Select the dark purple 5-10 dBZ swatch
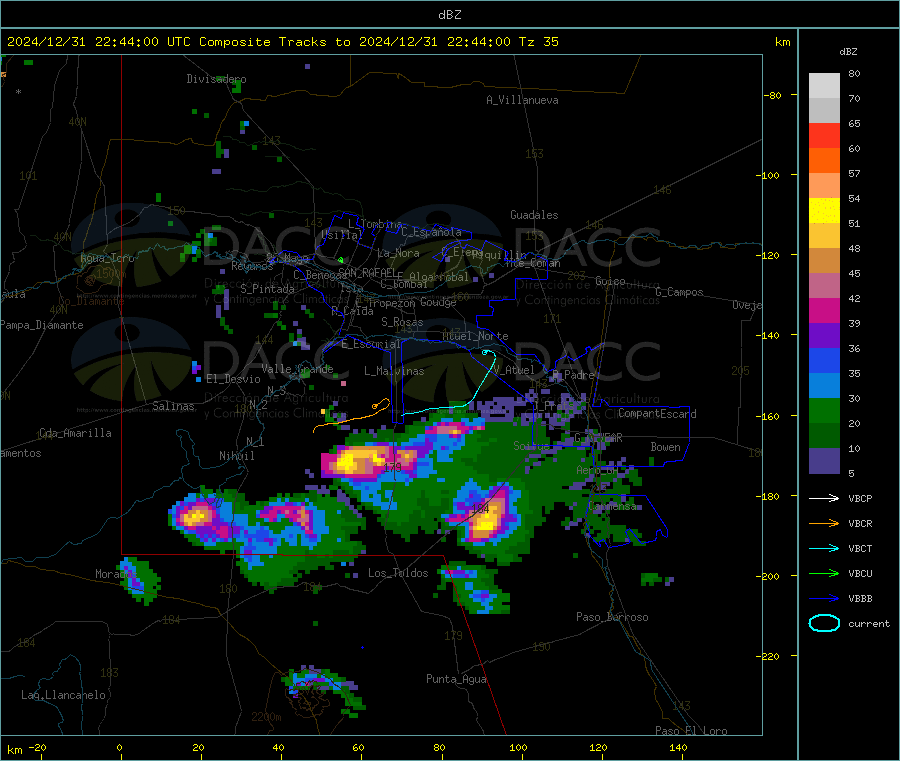900x761 pixels. (824, 461)
